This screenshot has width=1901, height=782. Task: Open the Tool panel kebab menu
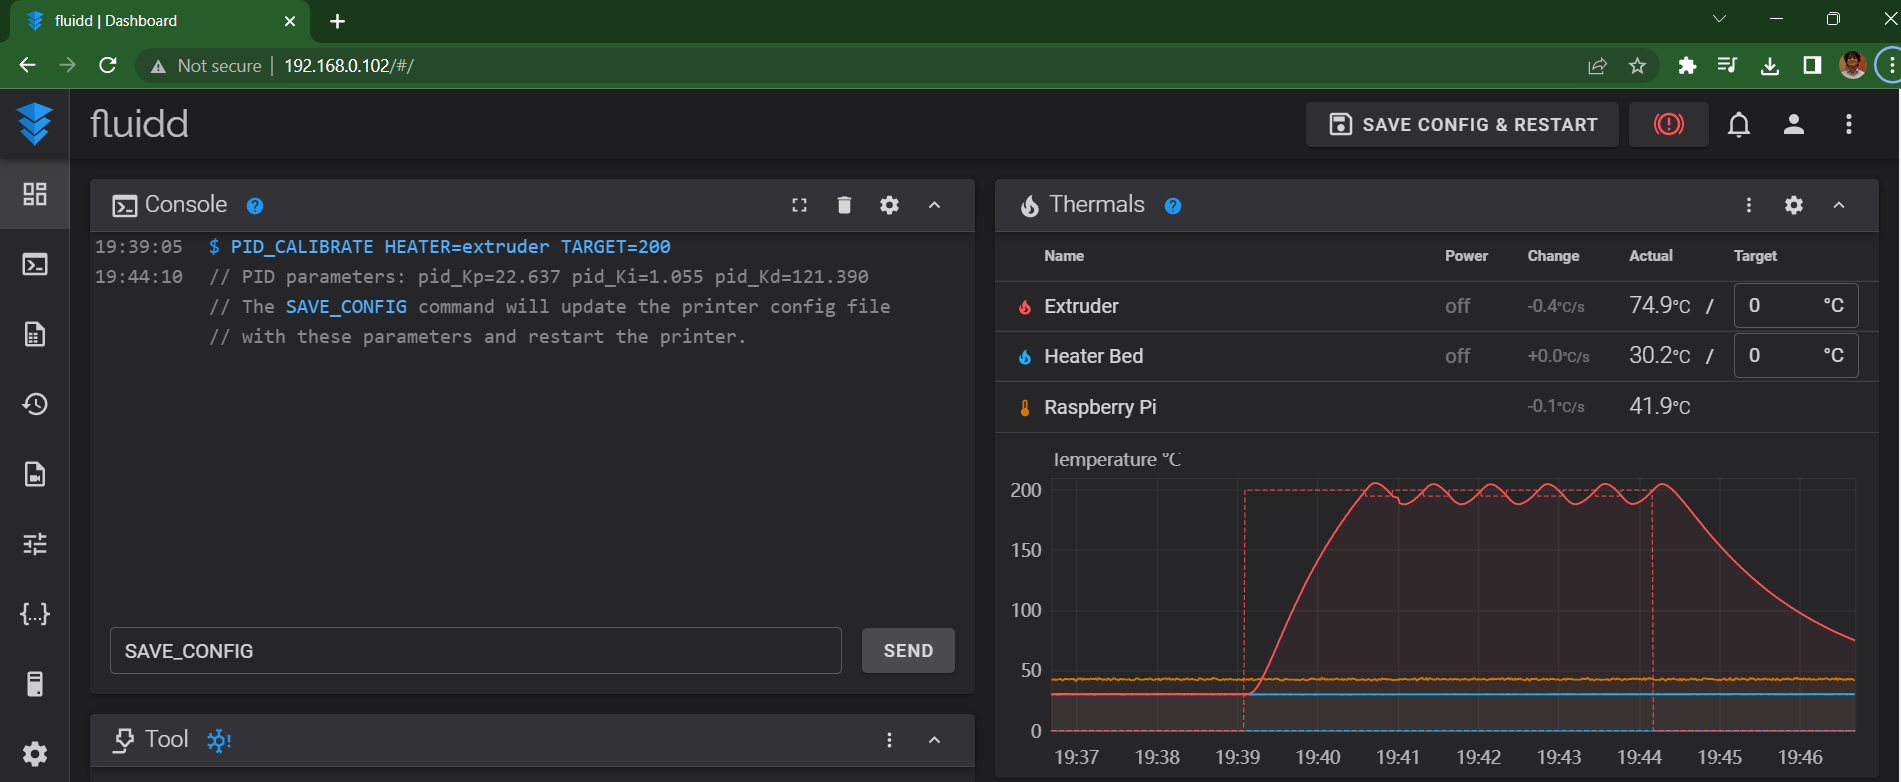(x=889, y=740)
